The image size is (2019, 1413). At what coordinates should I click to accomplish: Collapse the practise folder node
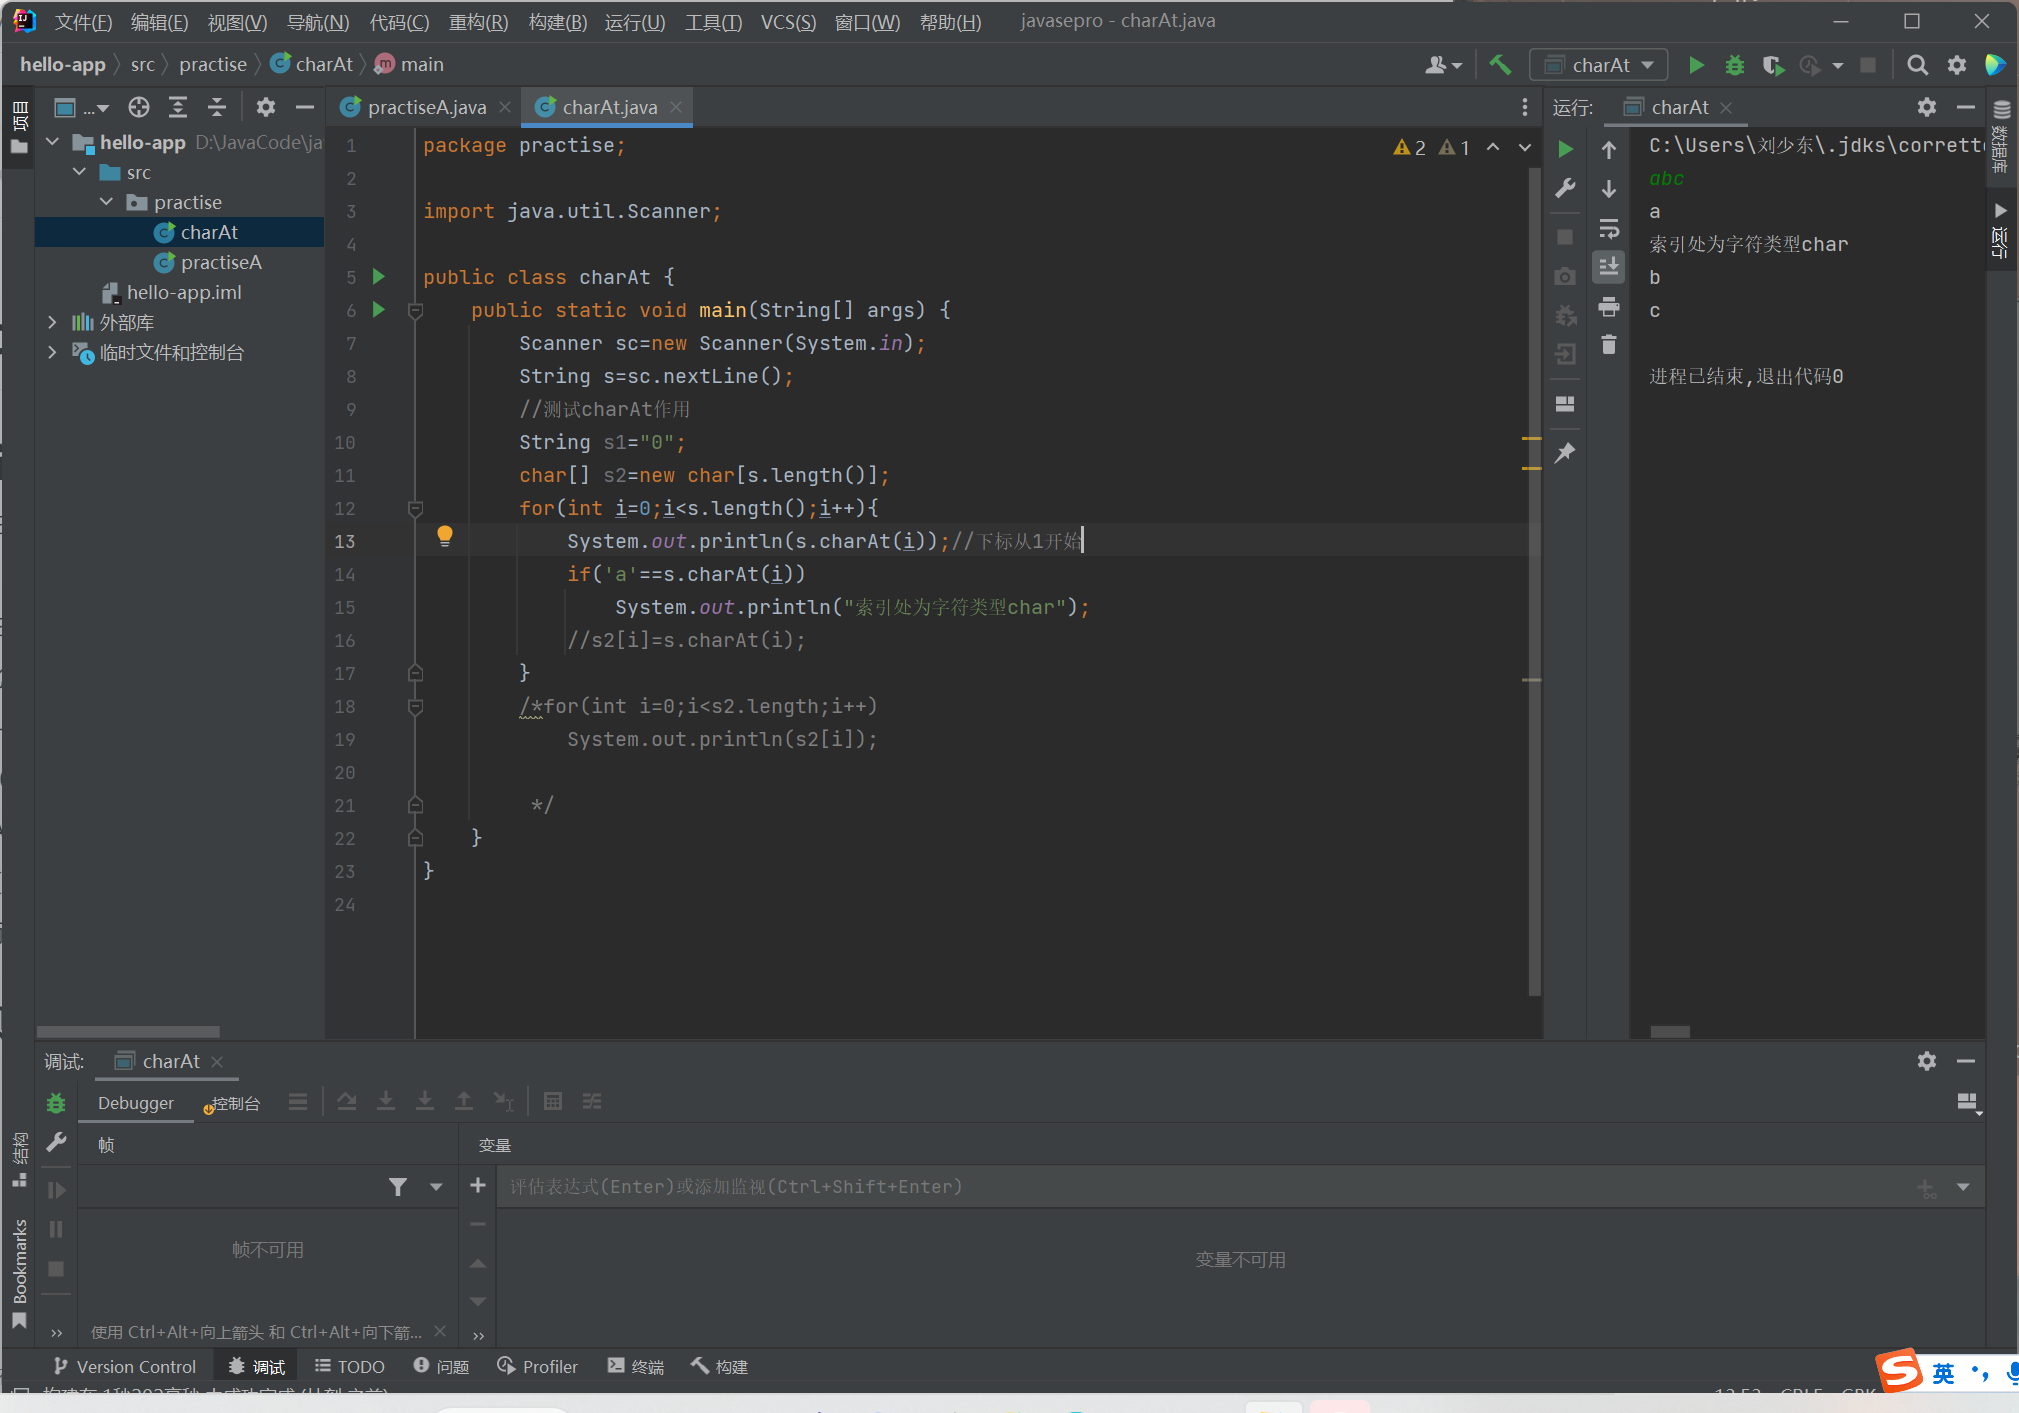(106, 202)
